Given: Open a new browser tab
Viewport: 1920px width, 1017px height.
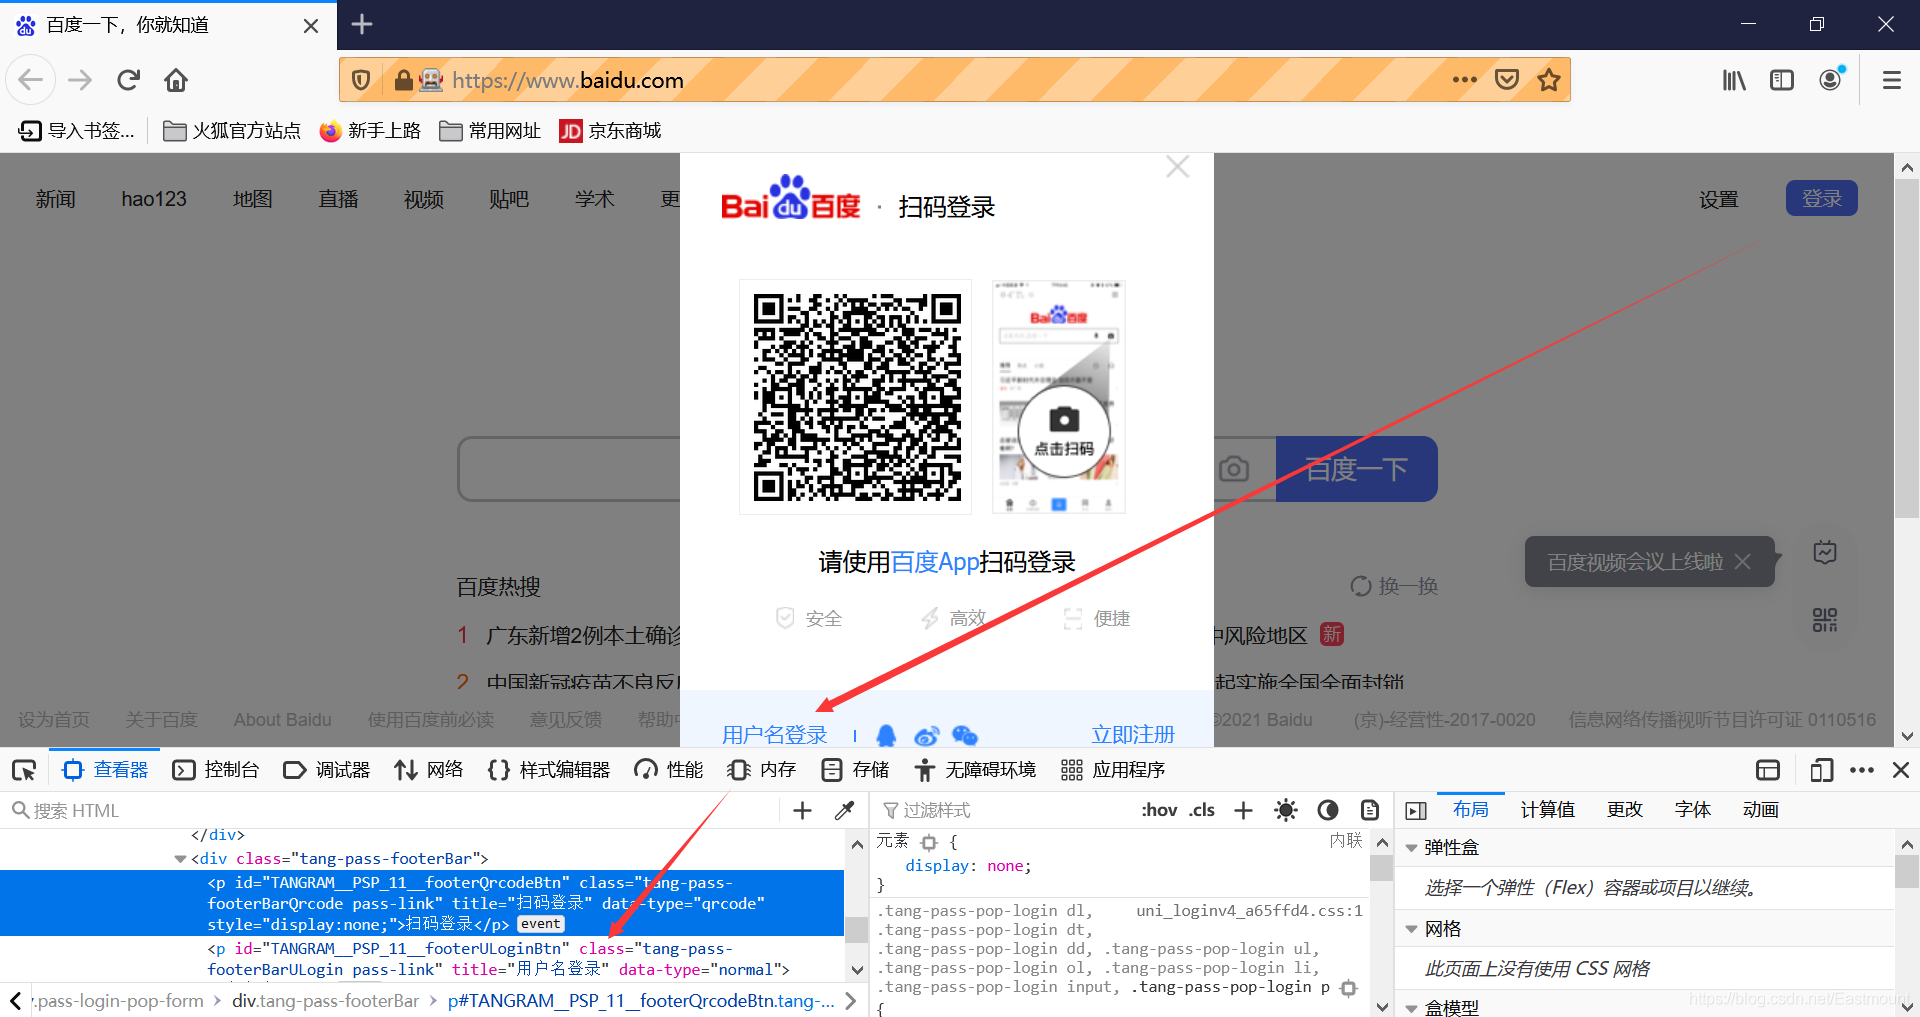Looking at the screenshot, I should [x=362, y=24].
